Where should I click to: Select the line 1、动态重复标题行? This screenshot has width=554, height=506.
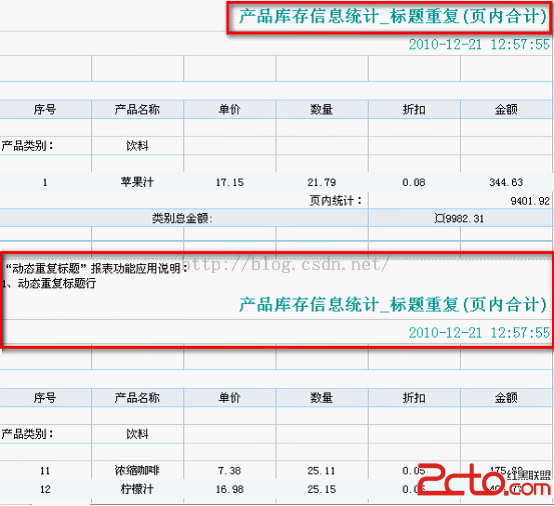(49, 283)
